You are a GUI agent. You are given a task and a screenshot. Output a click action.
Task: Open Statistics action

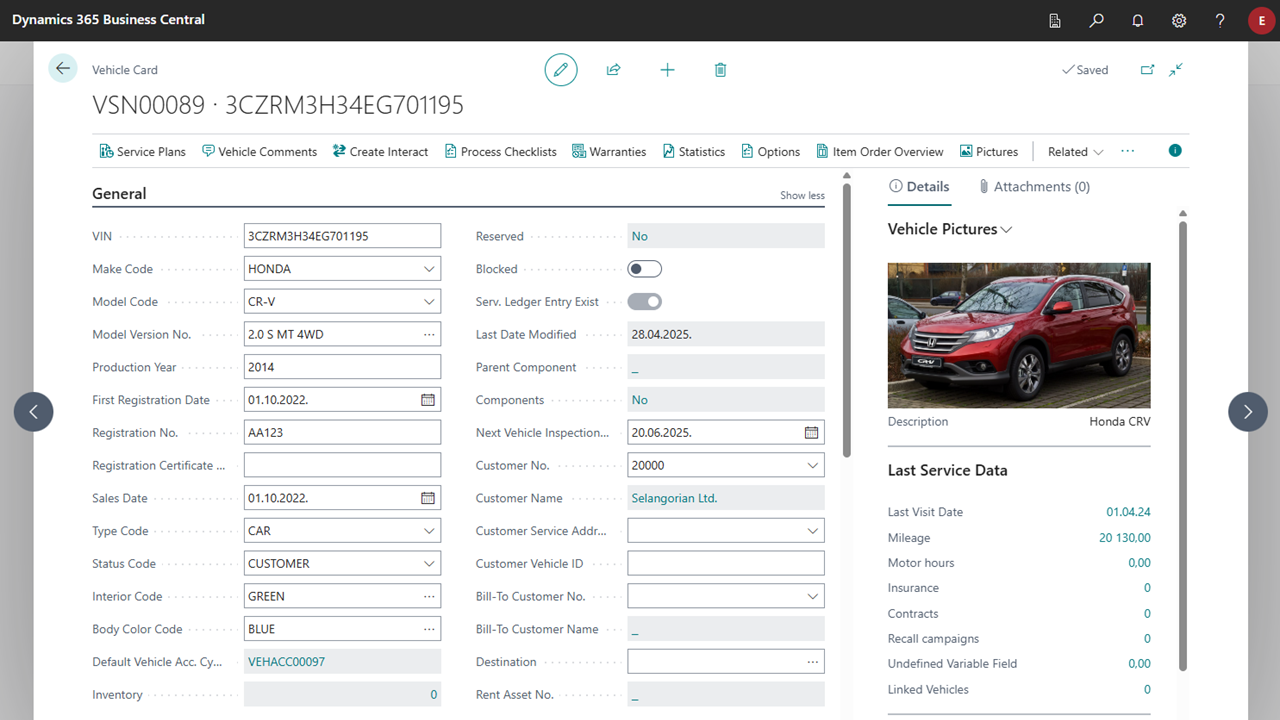pos(693,151)
